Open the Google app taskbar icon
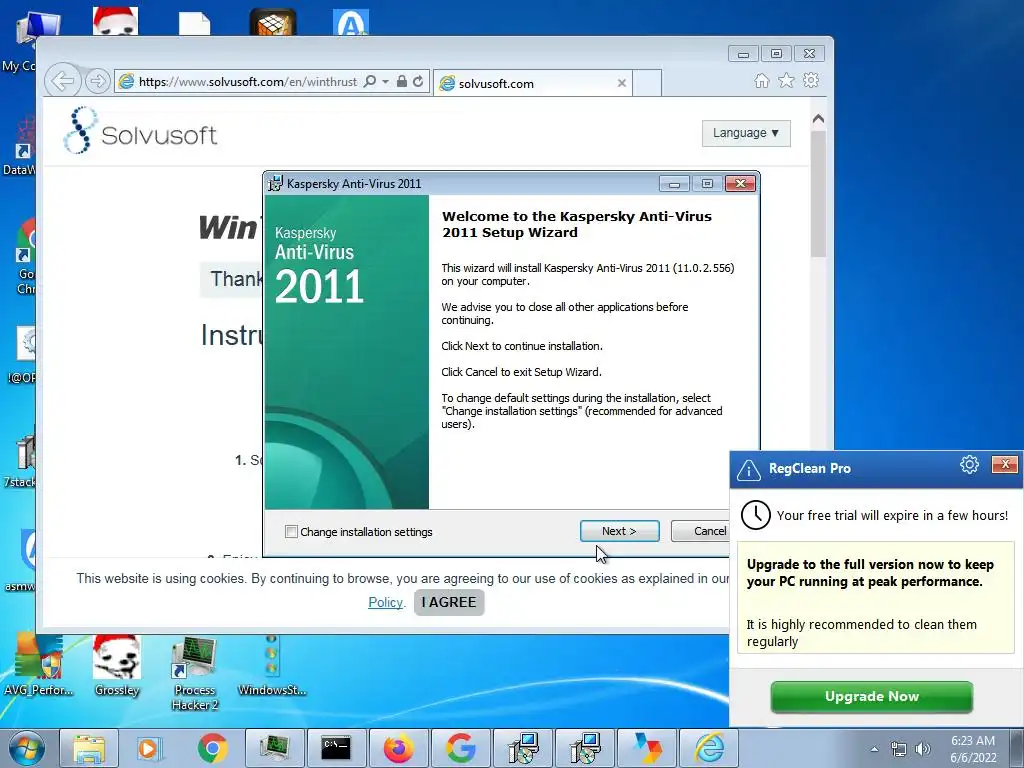This screenshot has height=768, width=1024. [460, 748]
